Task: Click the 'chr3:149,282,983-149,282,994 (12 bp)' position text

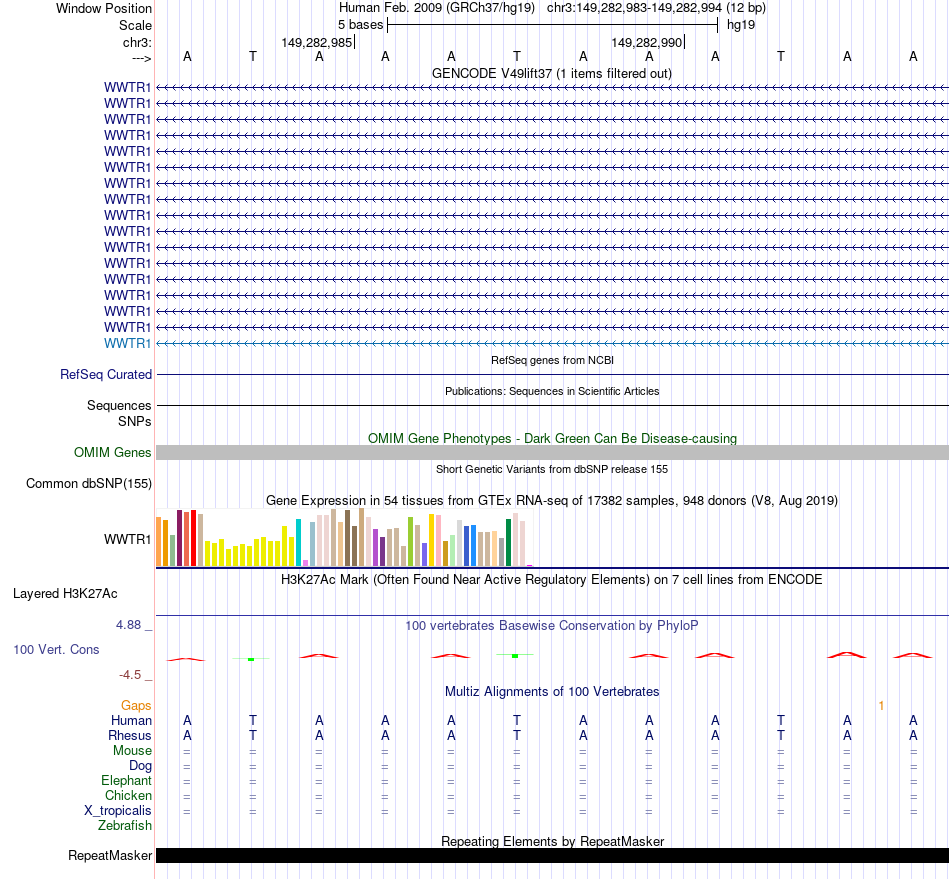Action: click(x=656, y=8)
